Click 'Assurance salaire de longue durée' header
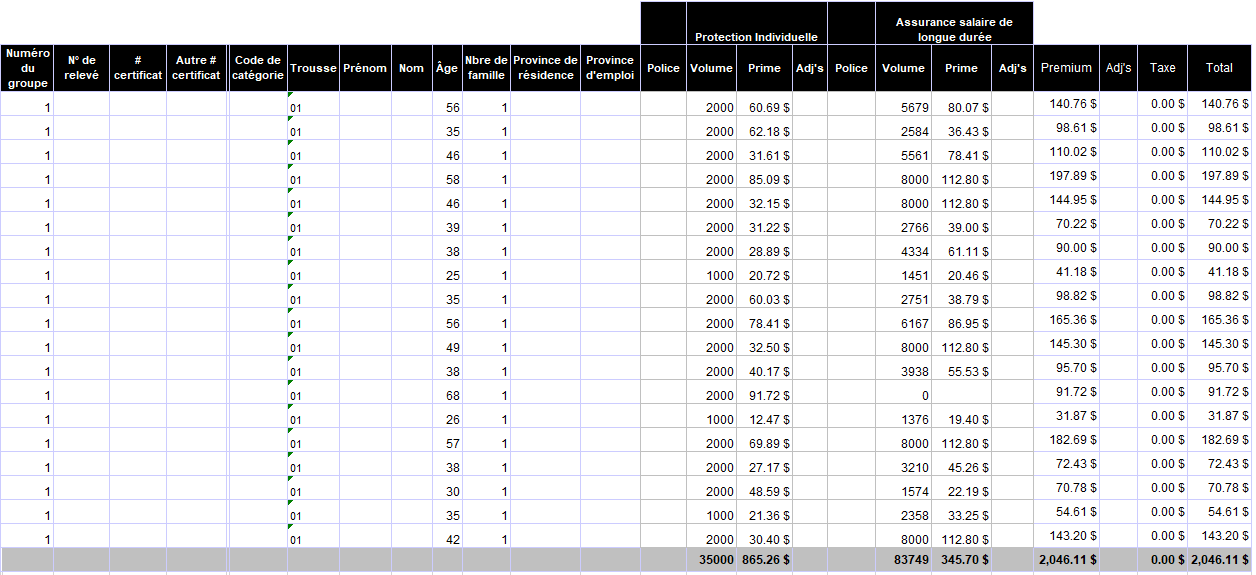Viewport: 1256px width, 575px height. 954,23
